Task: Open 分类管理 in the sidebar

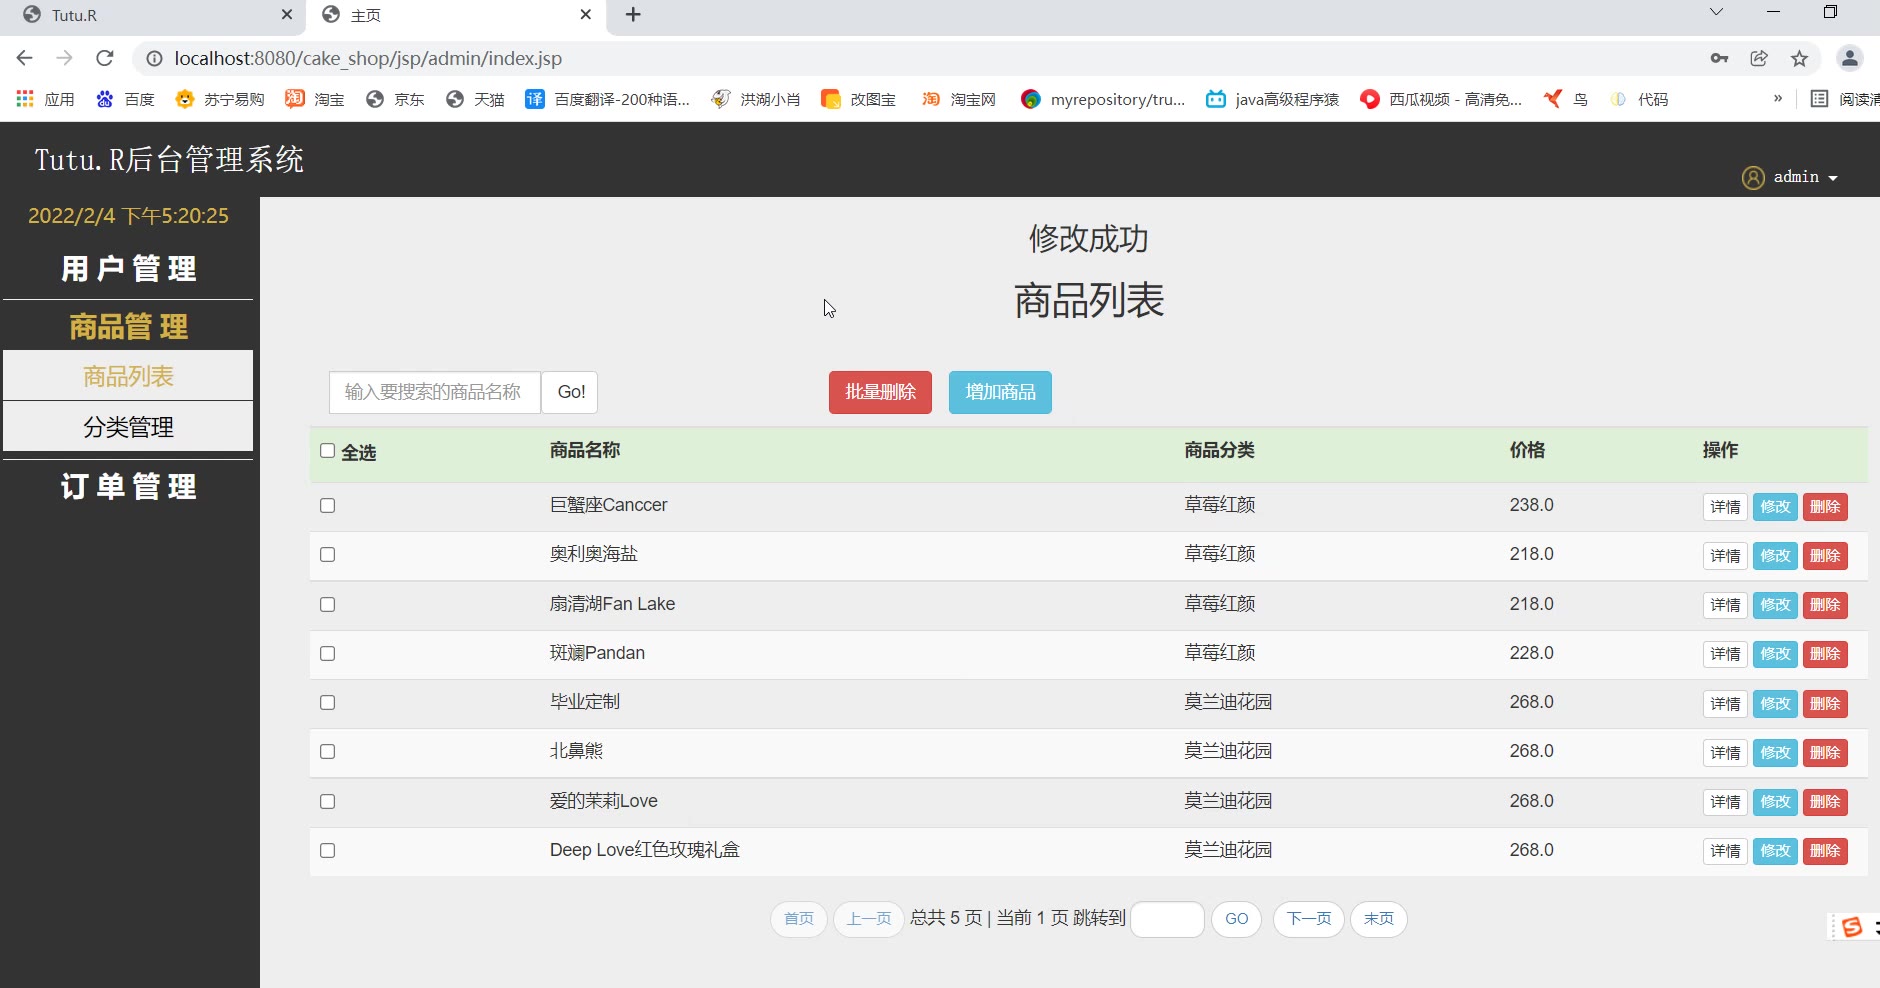Action: pos(128,427)
